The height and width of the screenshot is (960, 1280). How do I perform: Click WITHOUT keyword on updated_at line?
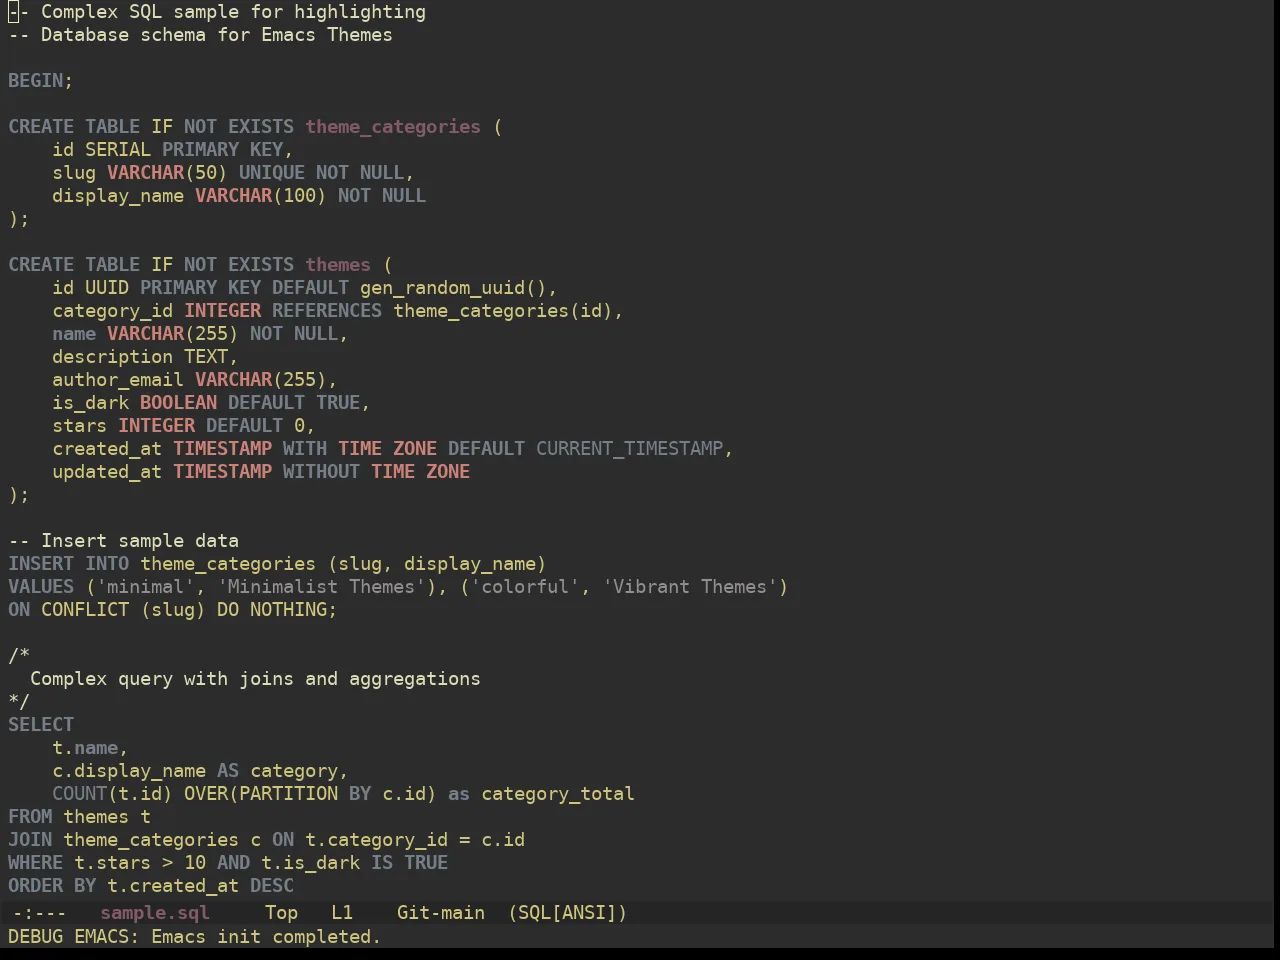(321, 472)
